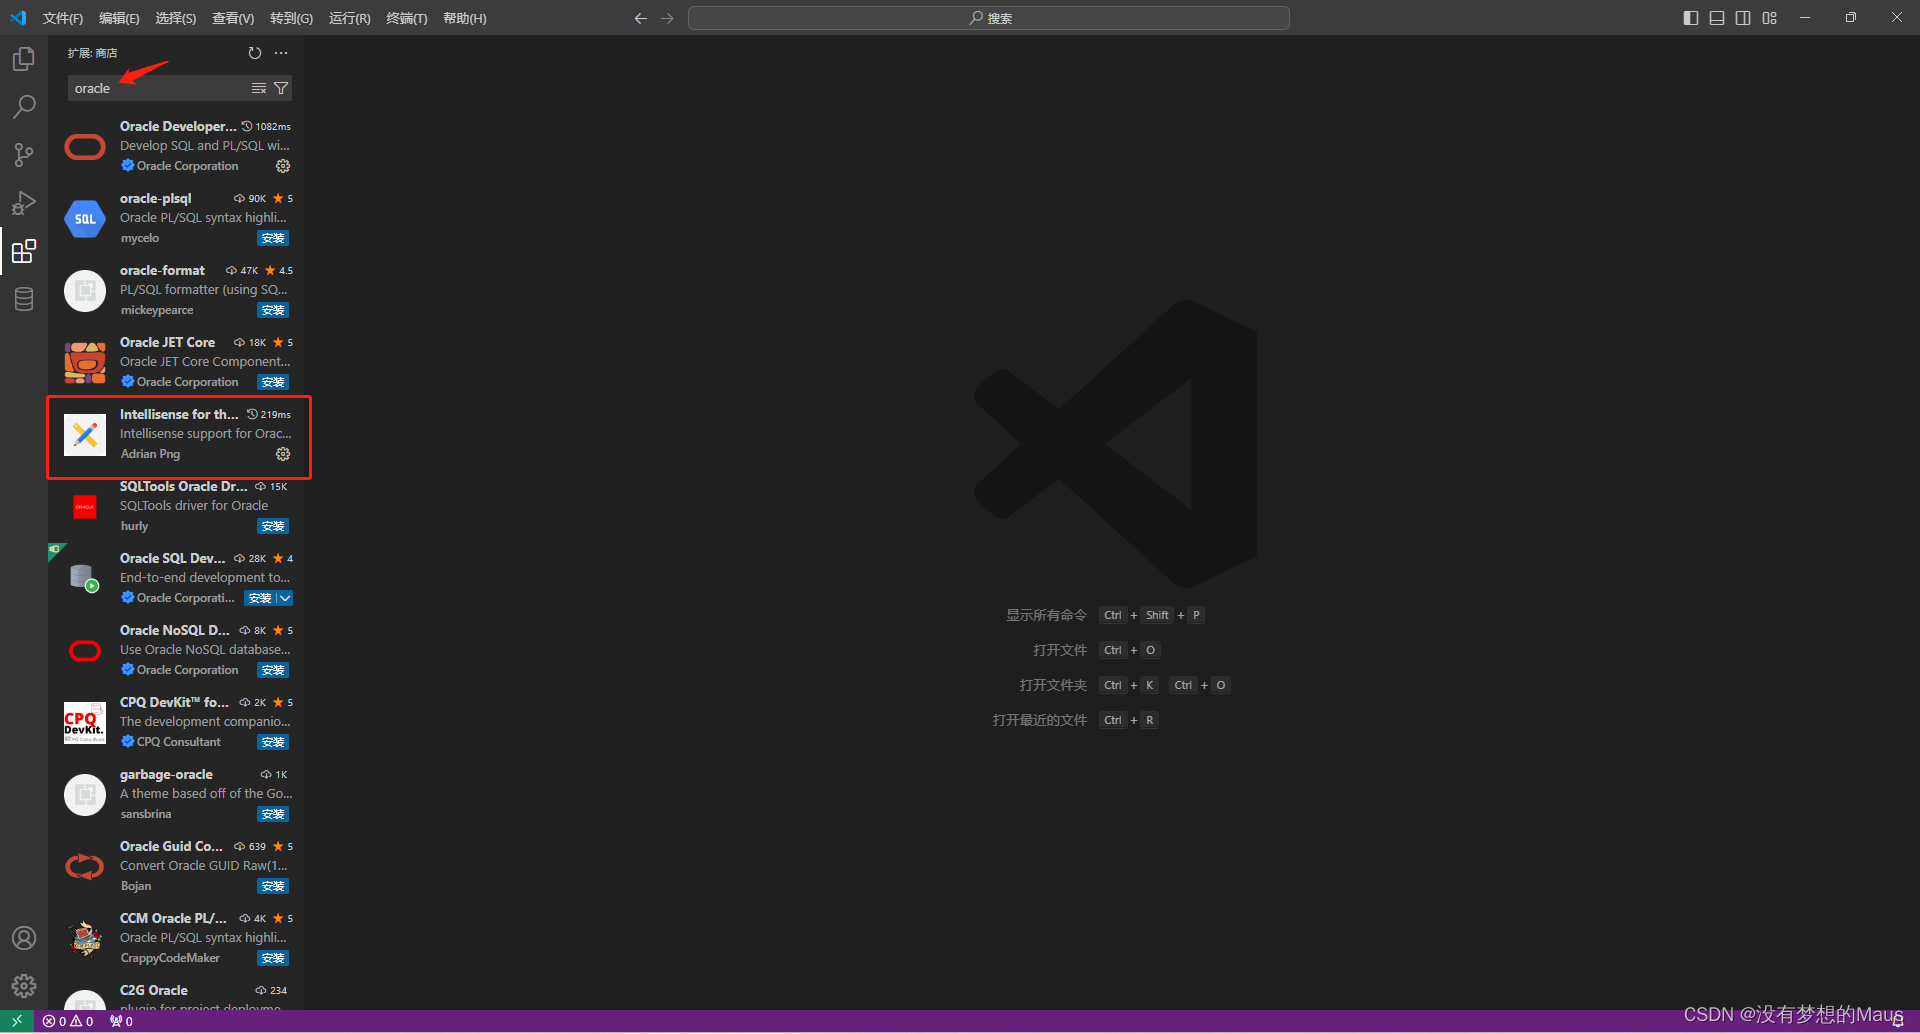This screenshot has width=1920, height=1034.
Task: Open errors and warnings in status bar
Action: pyautogui.click(x=68, y=1021)
